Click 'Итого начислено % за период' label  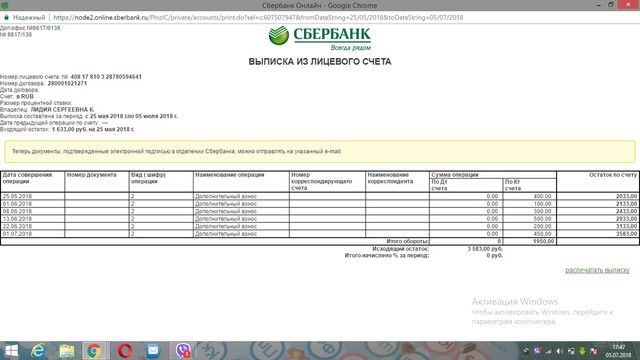(387, 256)
